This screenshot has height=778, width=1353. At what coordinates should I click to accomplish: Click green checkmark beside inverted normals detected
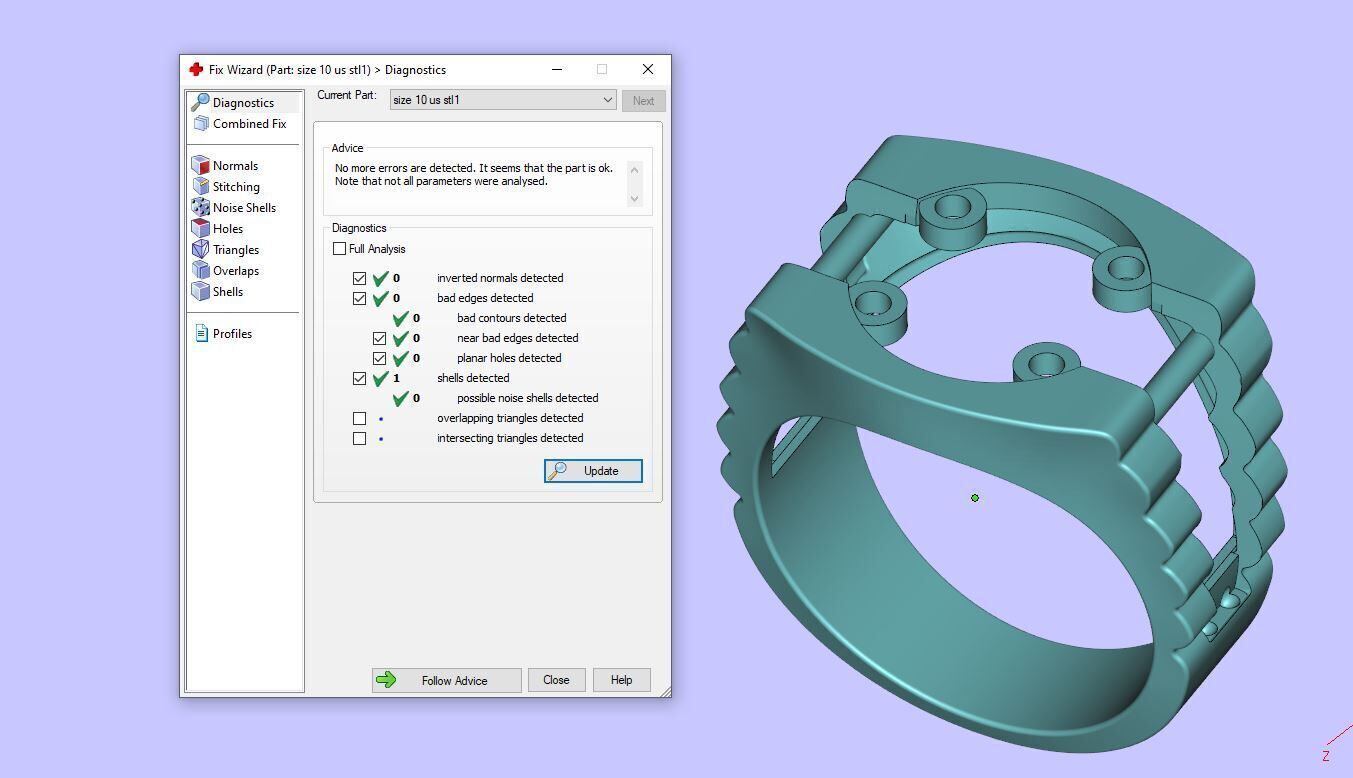(x=380, y=278)
